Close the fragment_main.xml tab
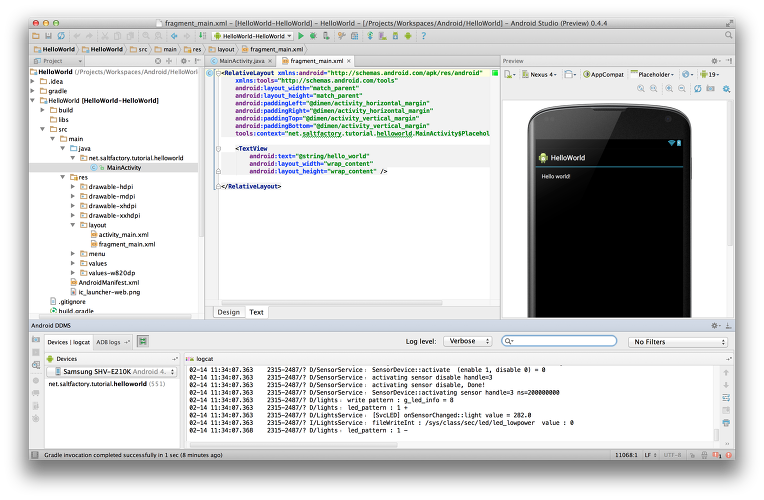The width and height of the screenshot is (764, 500). coord(349,61)
